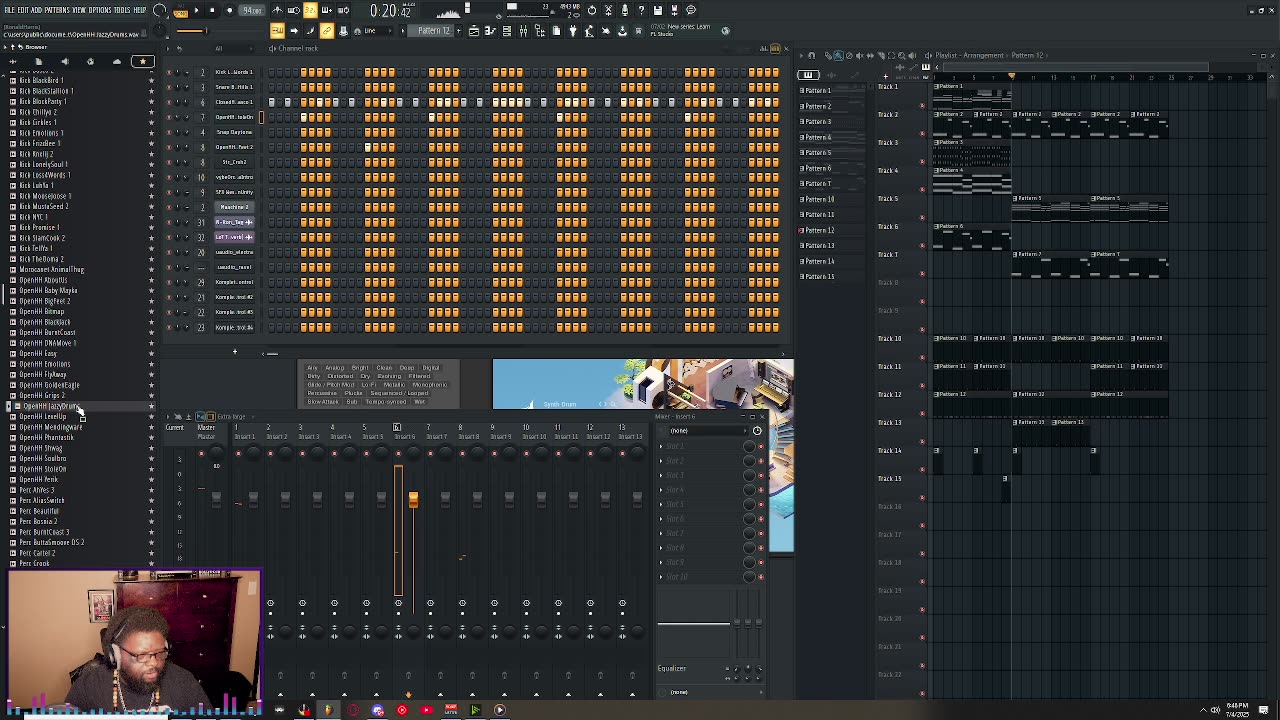Screen dimensions: 1280x720
Task: Open the OPTIONS menu
Action: tap(100, 10)
